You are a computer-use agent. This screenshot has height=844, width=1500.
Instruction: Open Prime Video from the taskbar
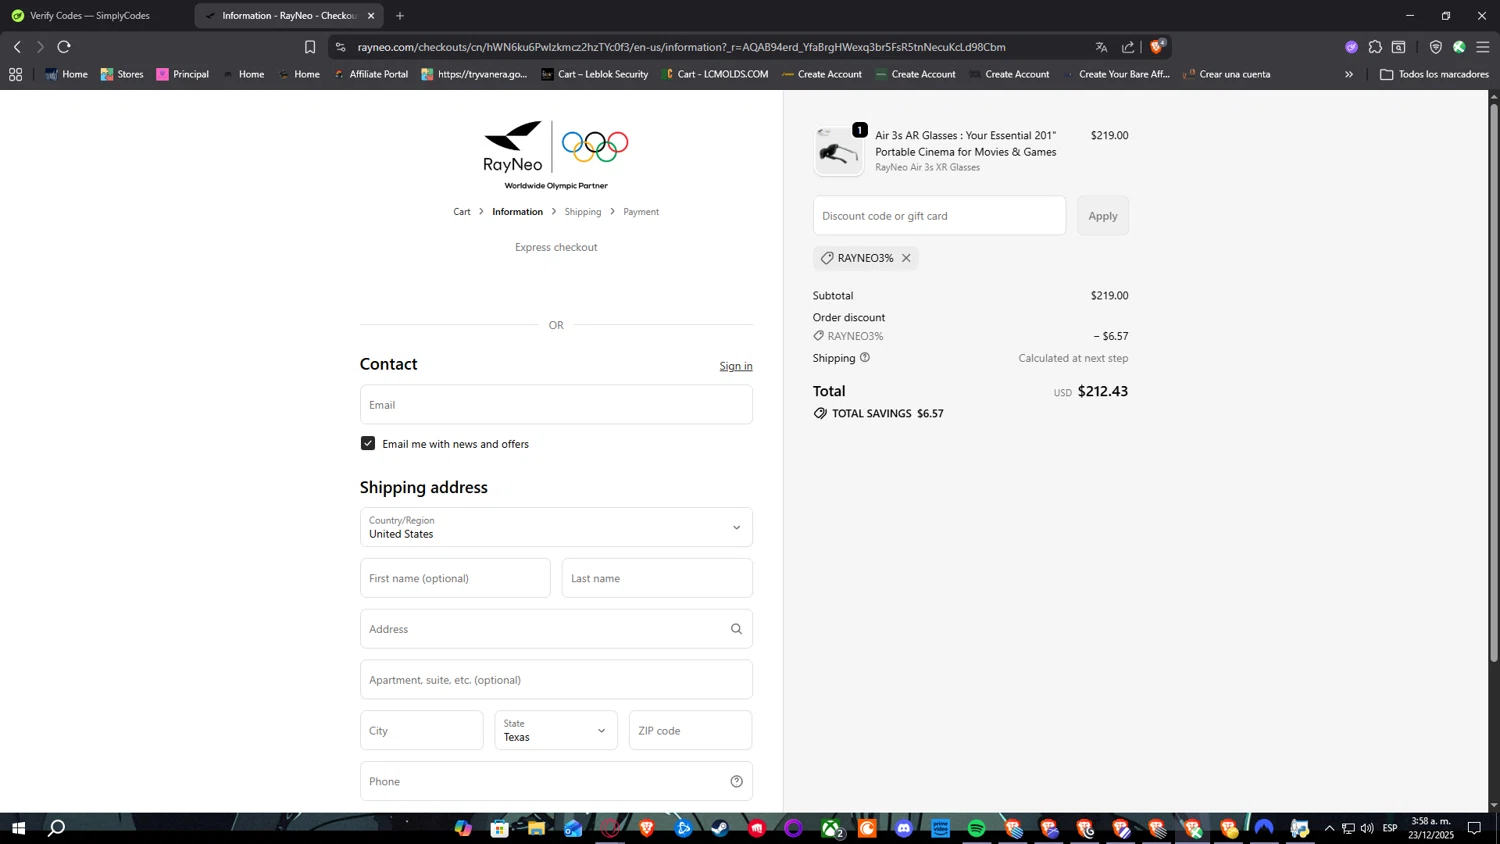[940, 828]
